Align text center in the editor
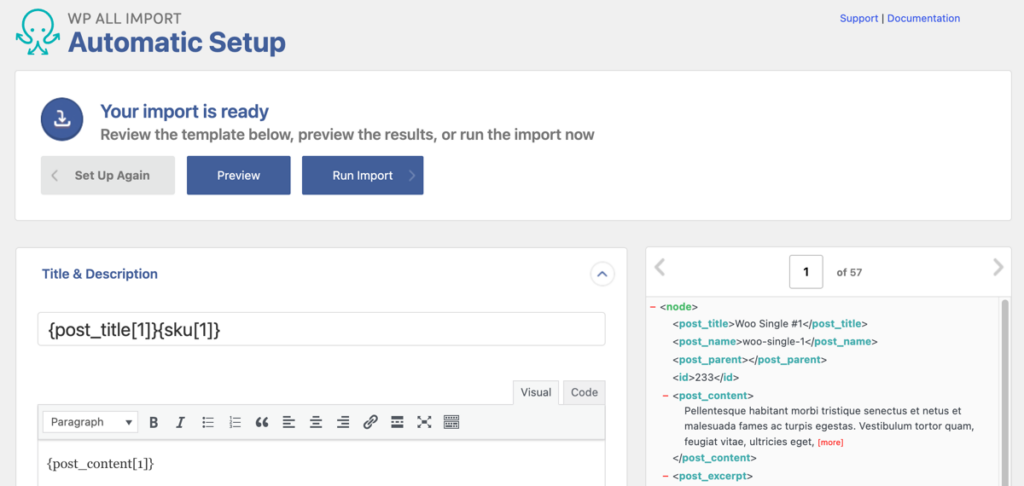The image size is (1024, 486). [x=316, y=423]
